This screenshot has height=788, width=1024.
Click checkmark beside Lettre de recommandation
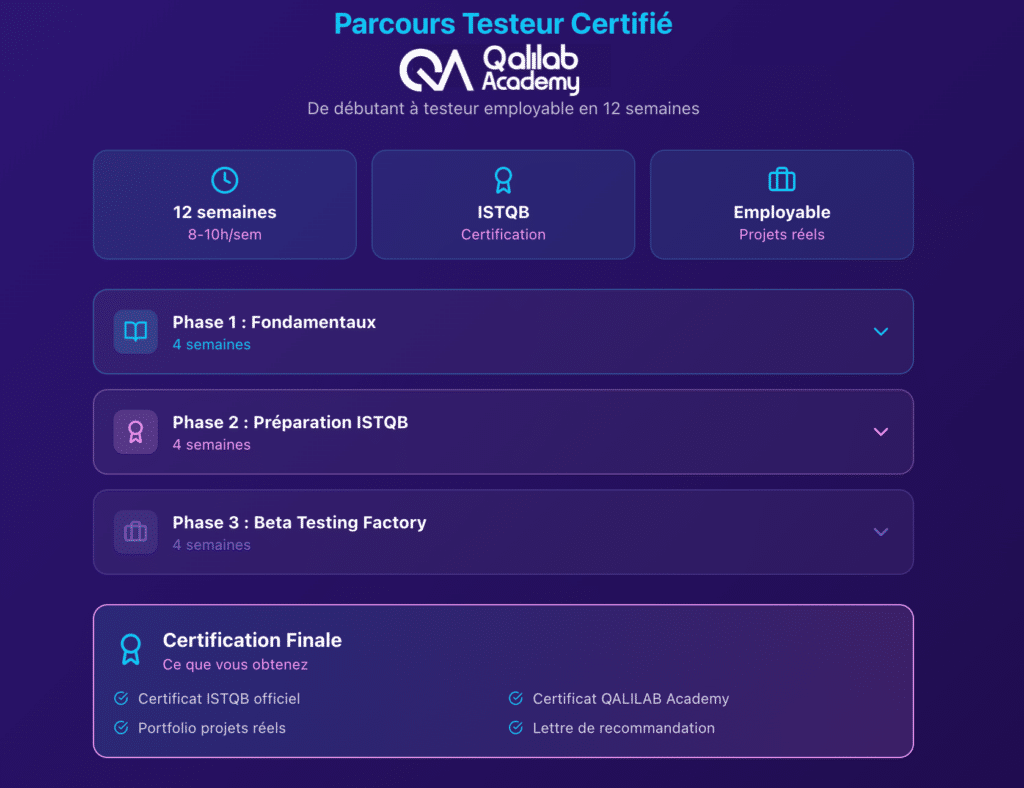coord(516,728)
